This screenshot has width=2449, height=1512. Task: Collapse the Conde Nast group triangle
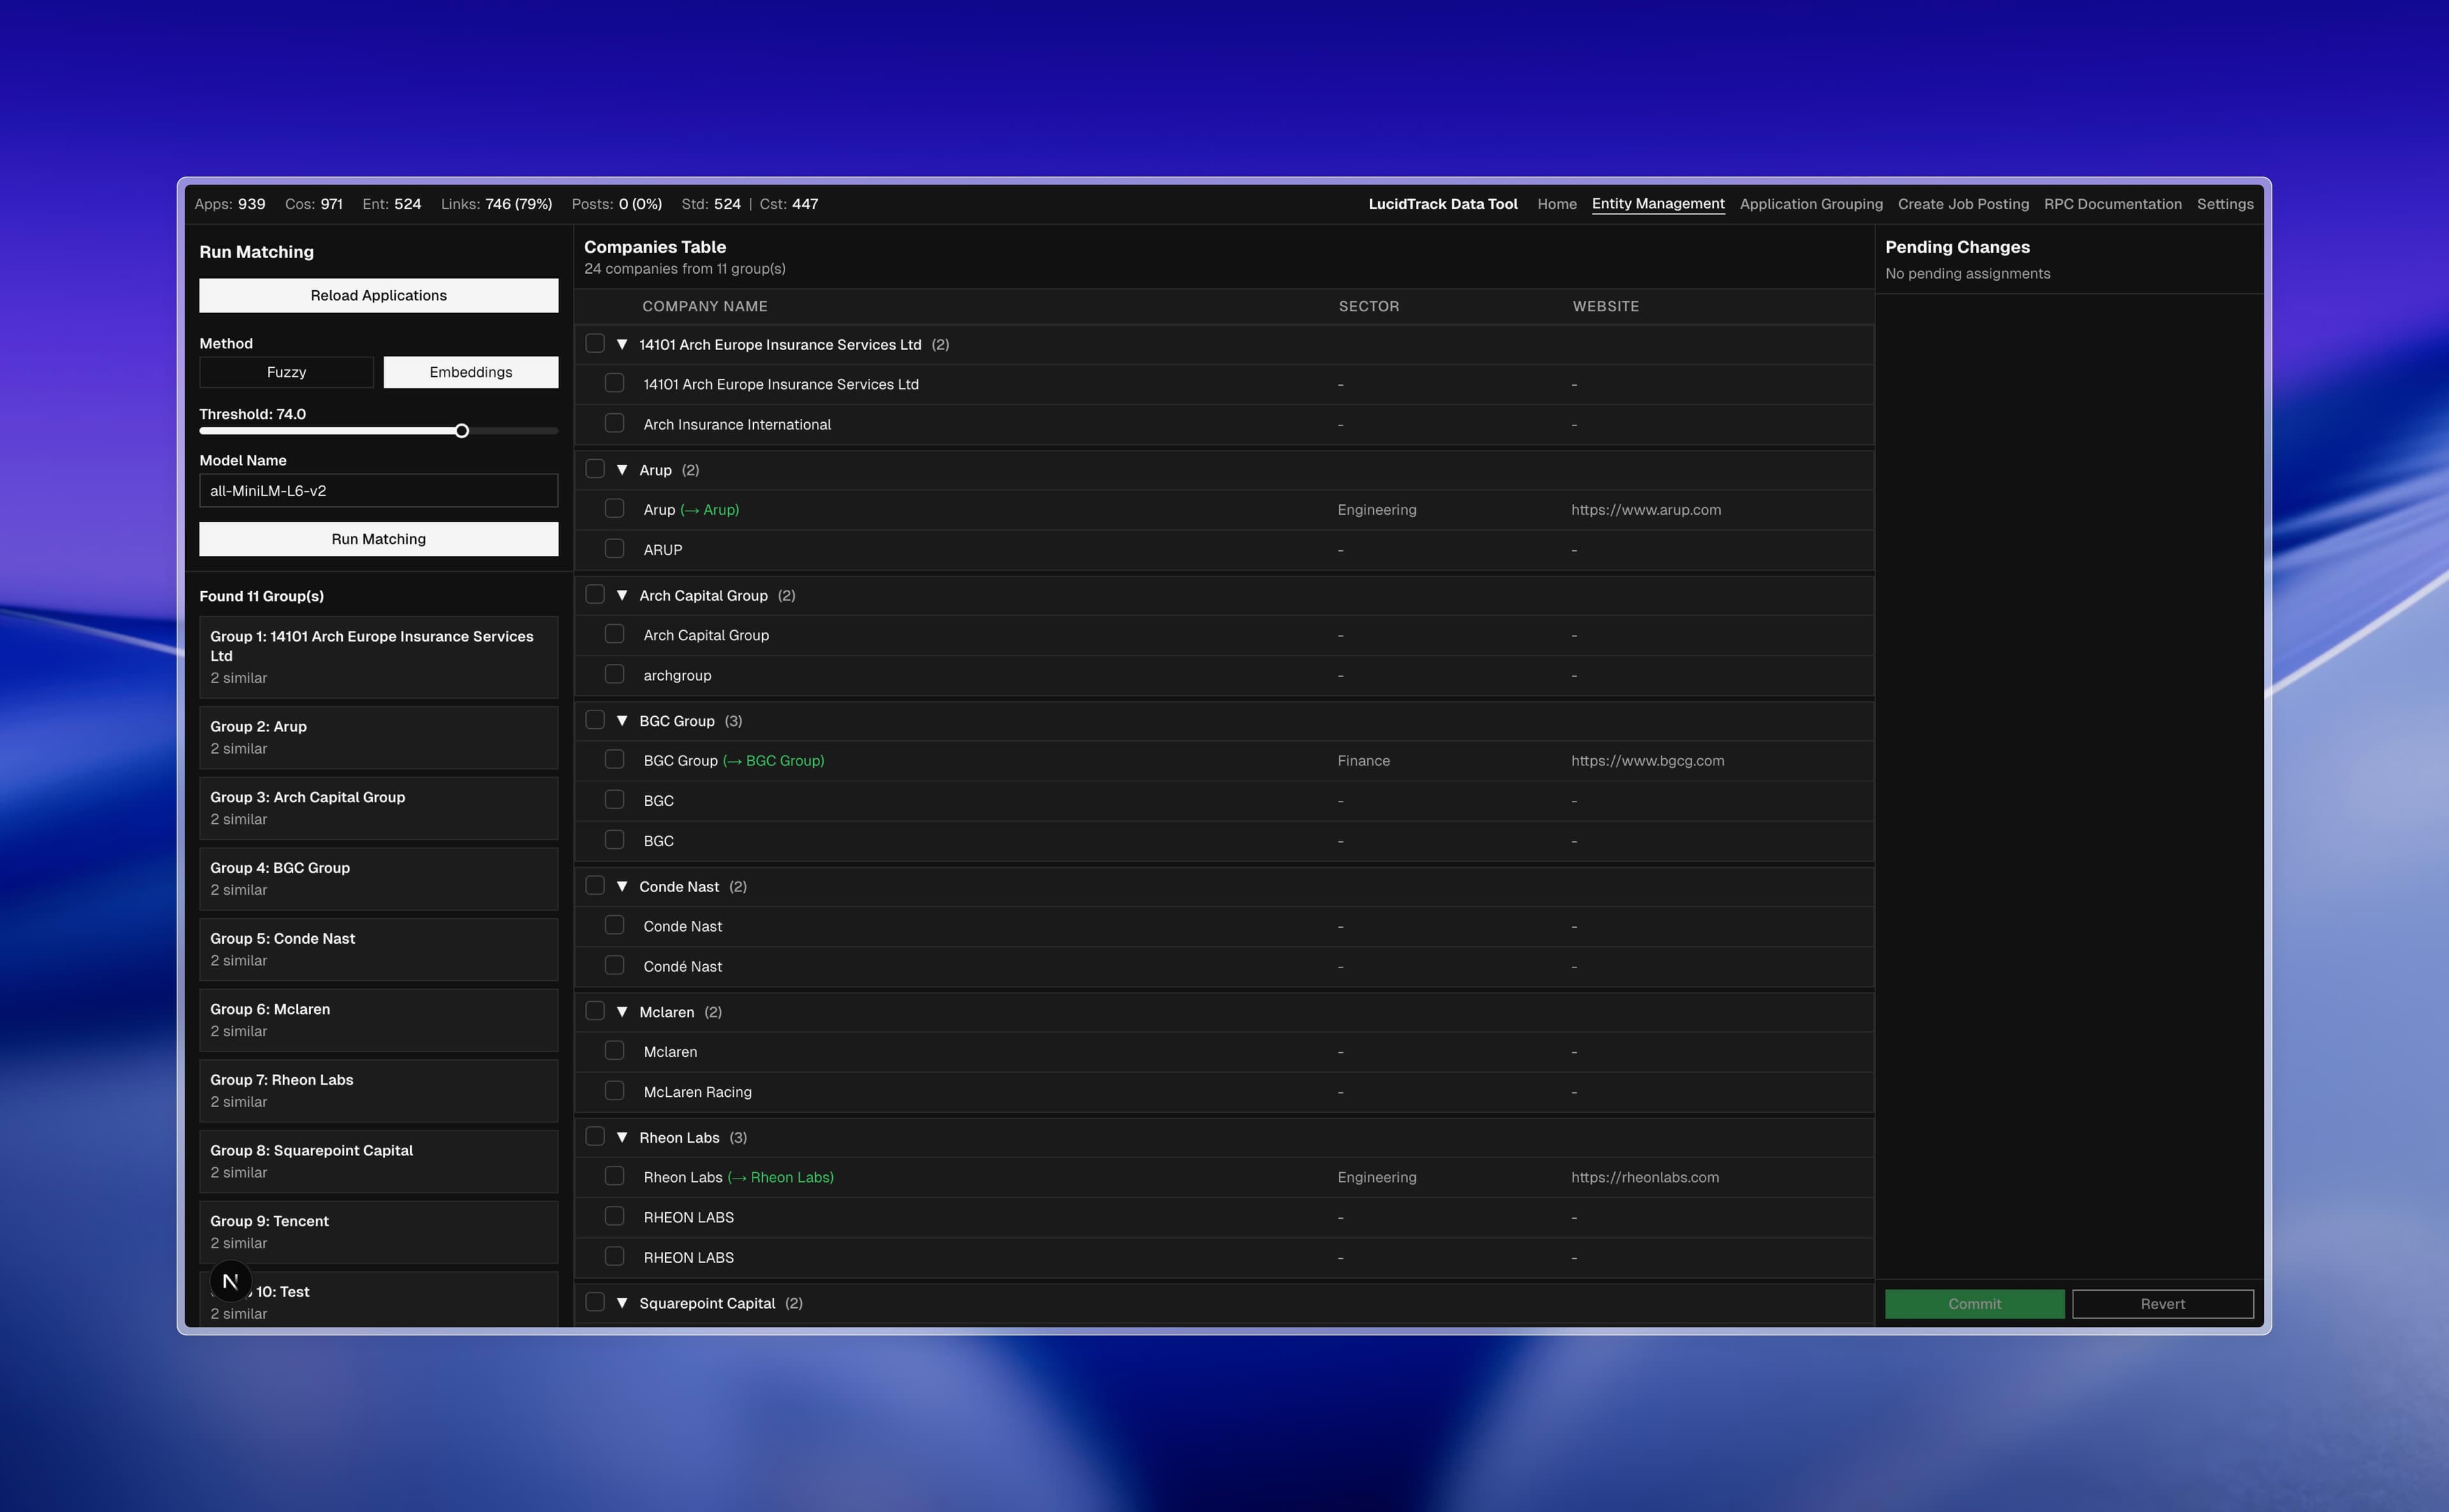(622, 886)
